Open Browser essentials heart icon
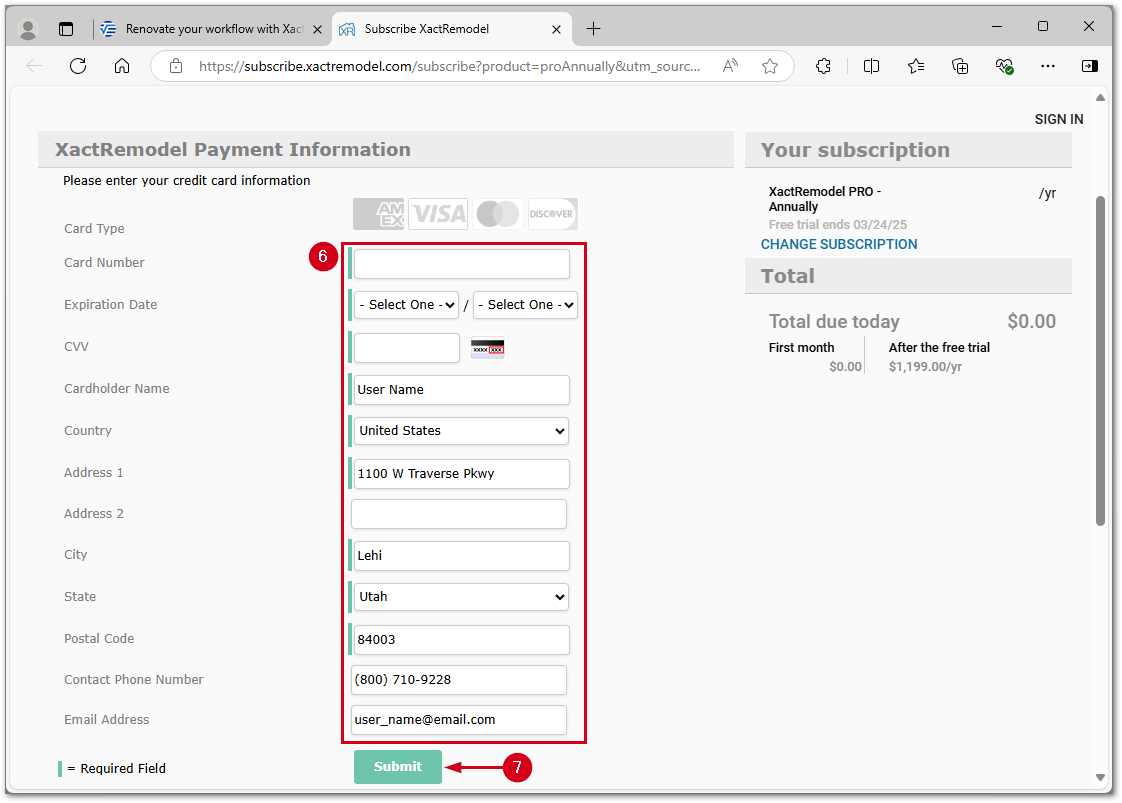The width and height of the screenshot is (1122, 803). [x=1004, y=67]
